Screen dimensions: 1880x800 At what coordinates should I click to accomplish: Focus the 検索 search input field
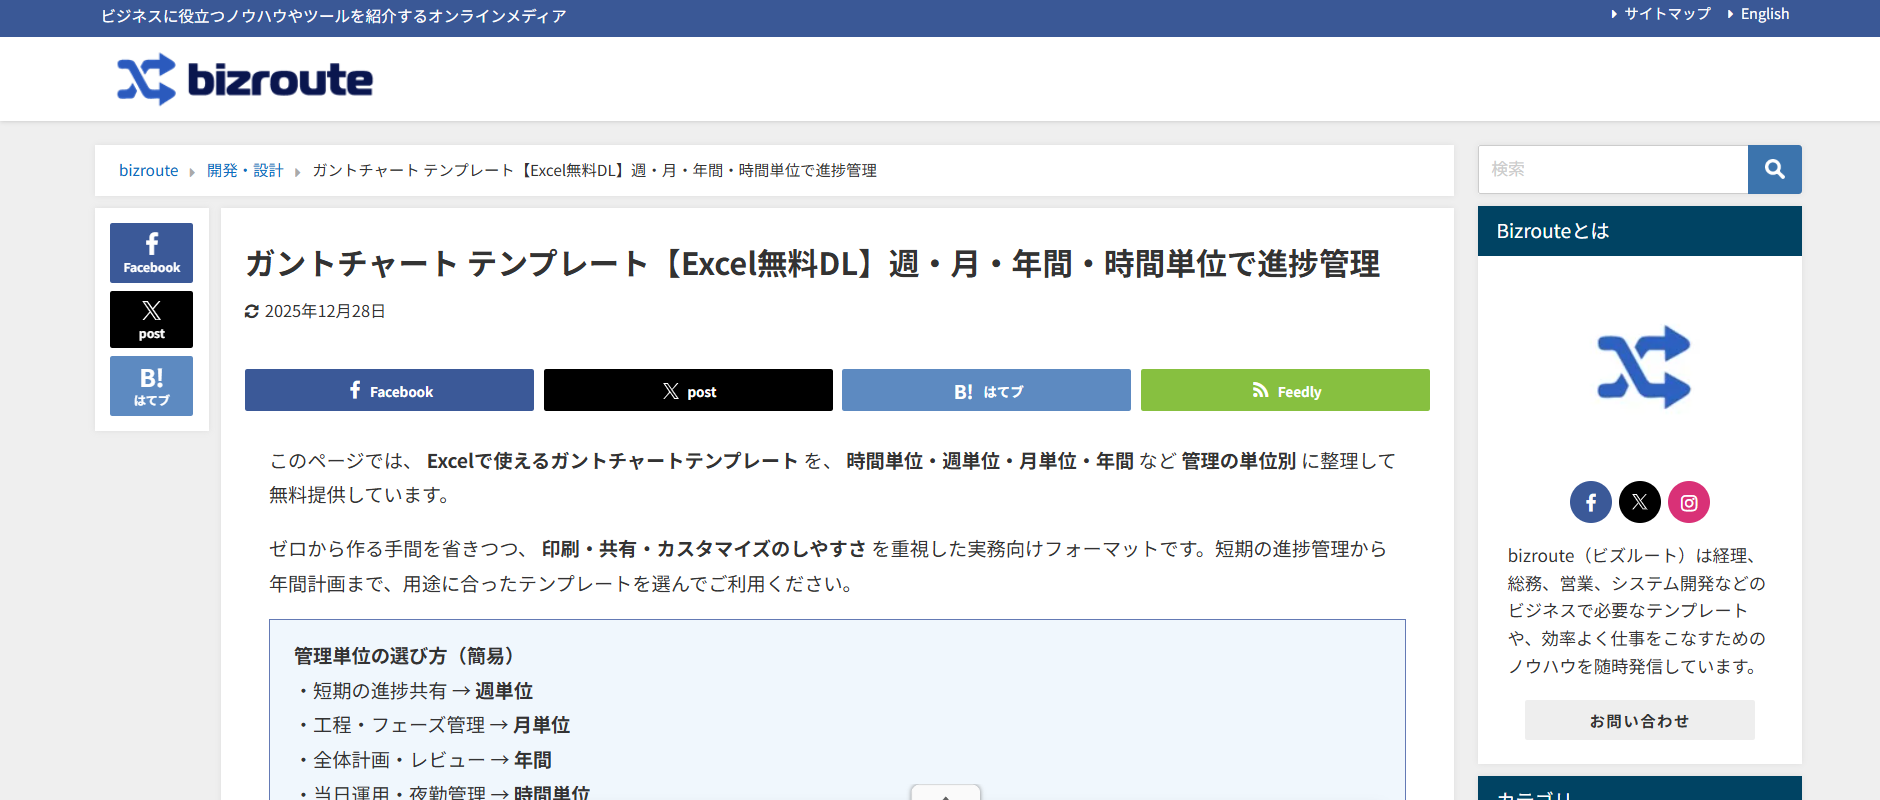(1612, 169)
